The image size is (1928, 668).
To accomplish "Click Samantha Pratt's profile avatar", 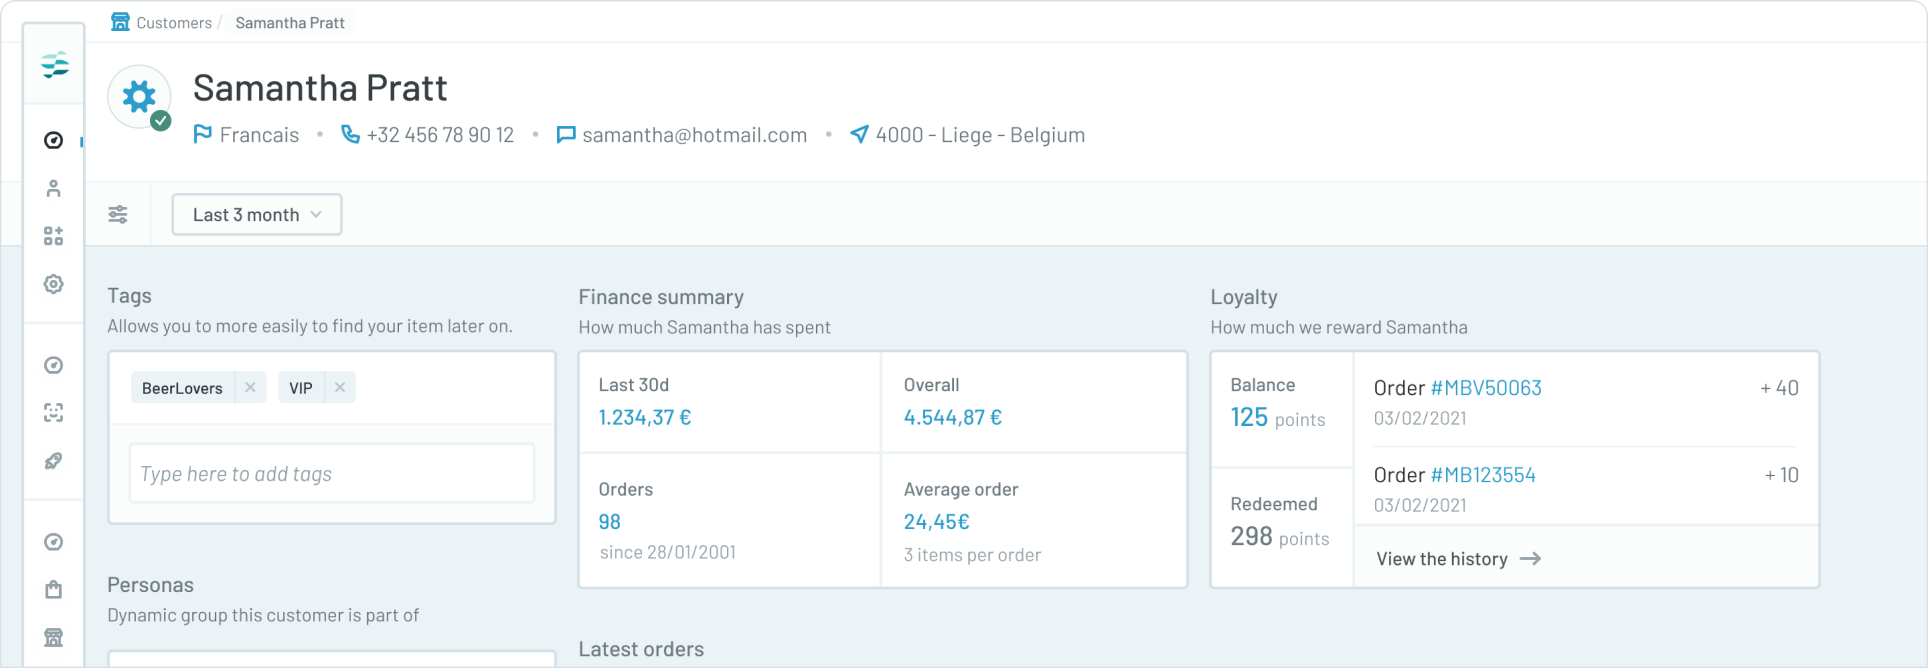I will click(x=139, y=97).
